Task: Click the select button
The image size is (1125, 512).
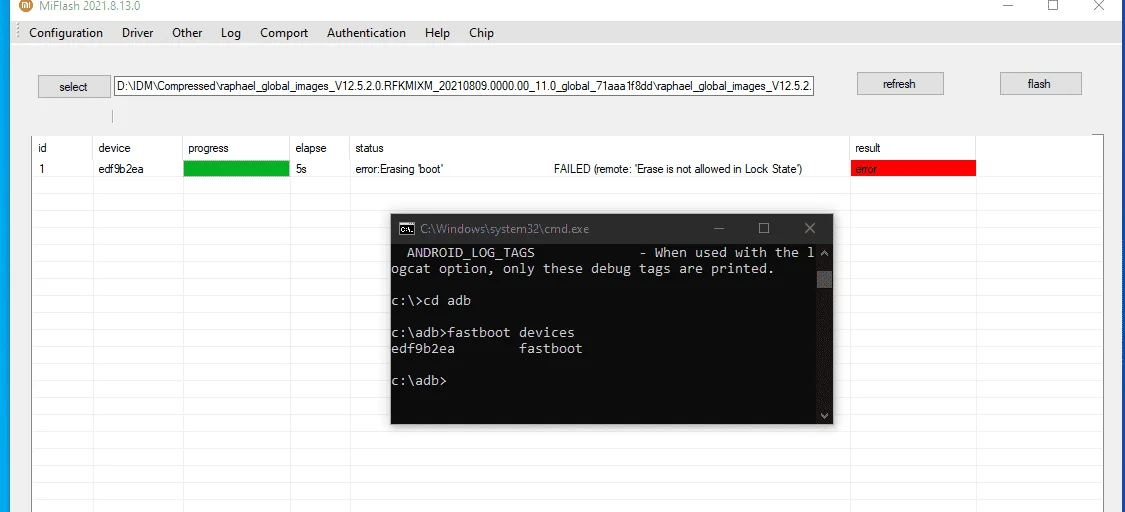Action: click(x=73, y=87)
